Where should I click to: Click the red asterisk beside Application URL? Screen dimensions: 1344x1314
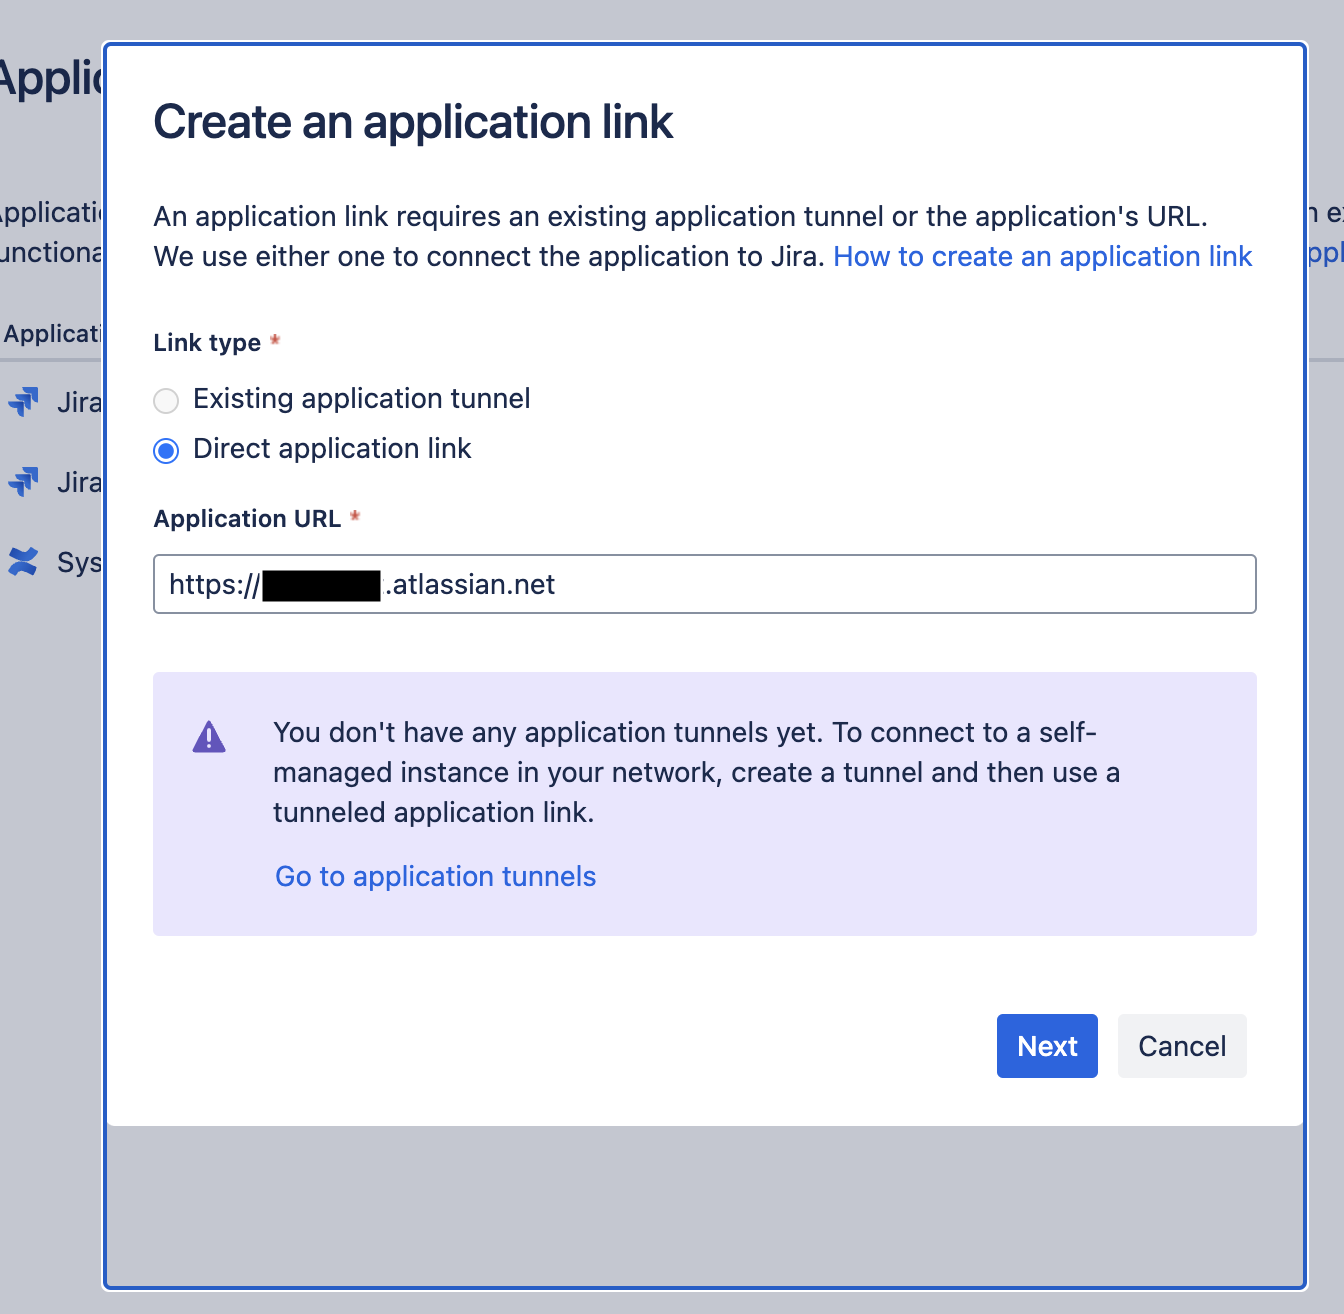click(357, 516)
